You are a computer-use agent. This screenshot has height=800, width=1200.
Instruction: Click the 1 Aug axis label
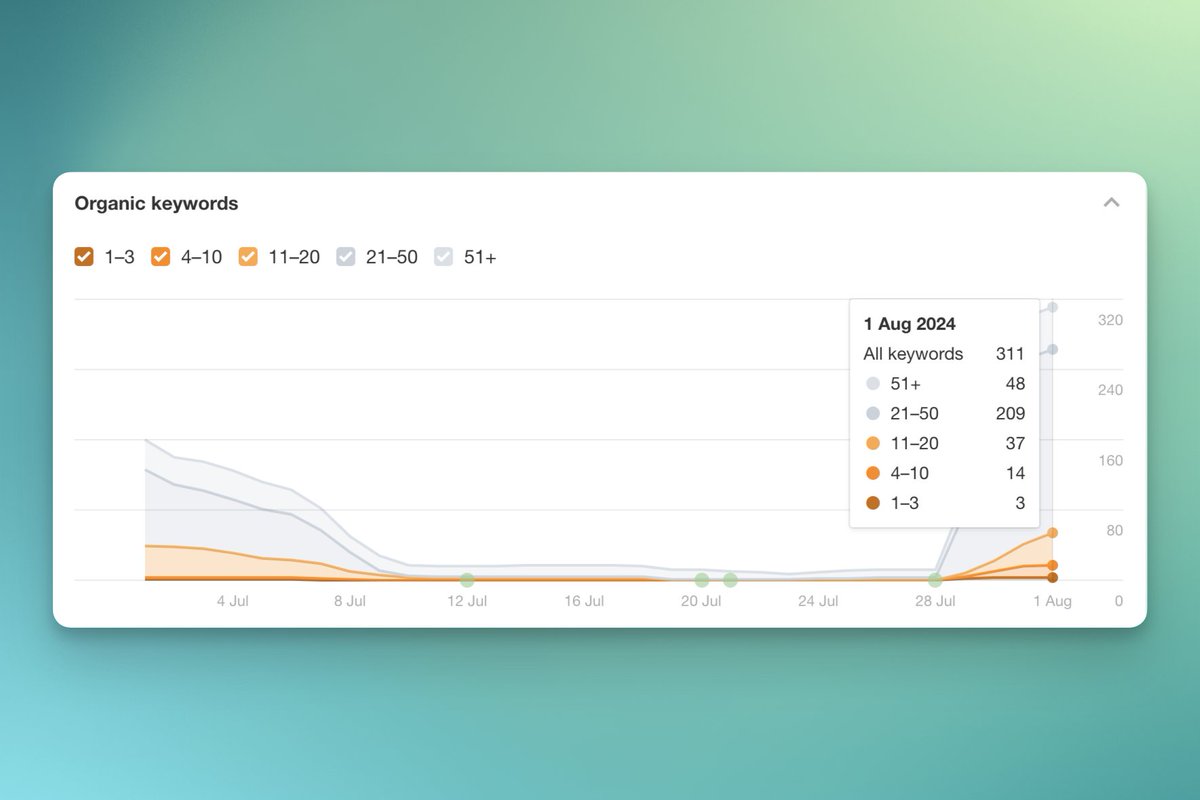pyautogui.click(x=1052, y=601)
